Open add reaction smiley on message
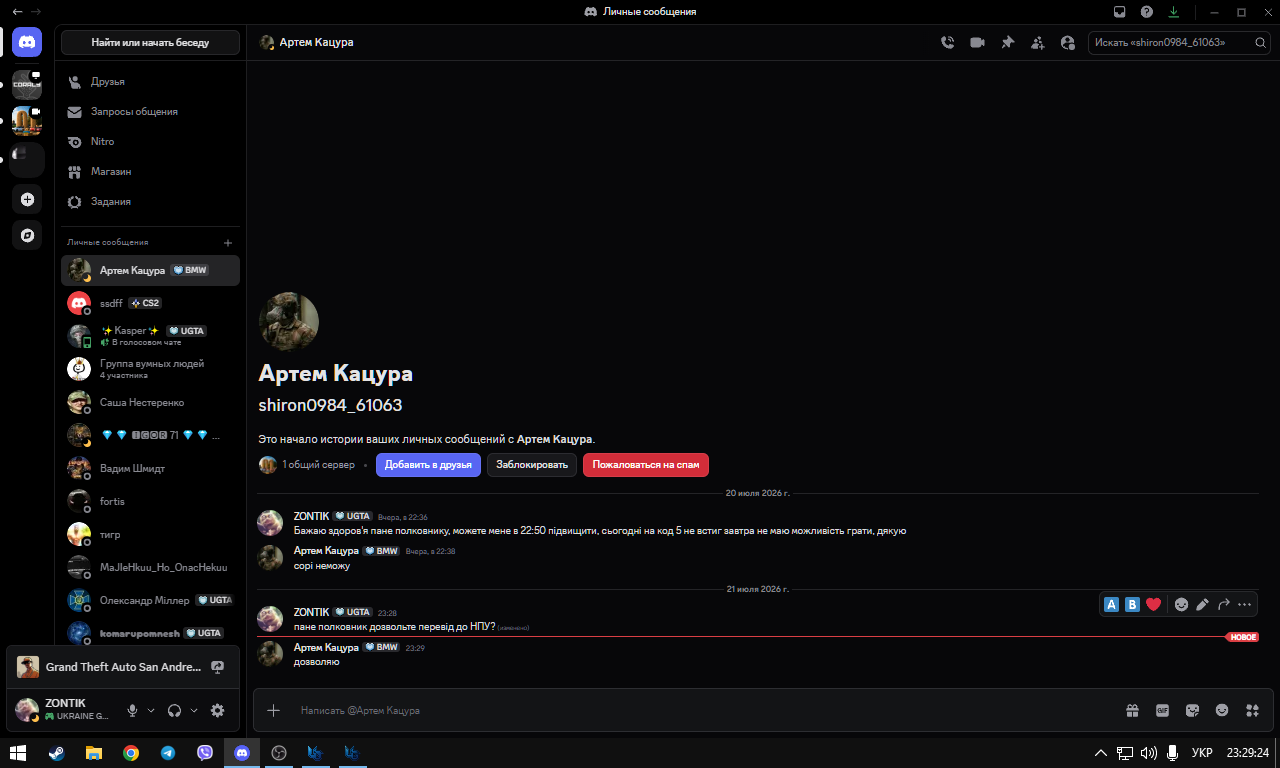The height and width of the screenshot is (768, 1280). (1181, 604)
